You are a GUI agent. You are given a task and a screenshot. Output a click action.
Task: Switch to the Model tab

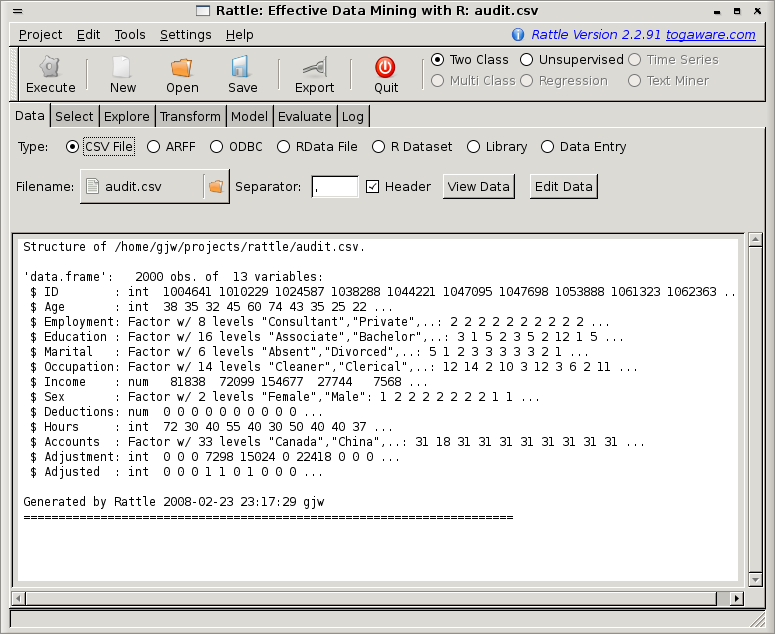pos(249,116)
